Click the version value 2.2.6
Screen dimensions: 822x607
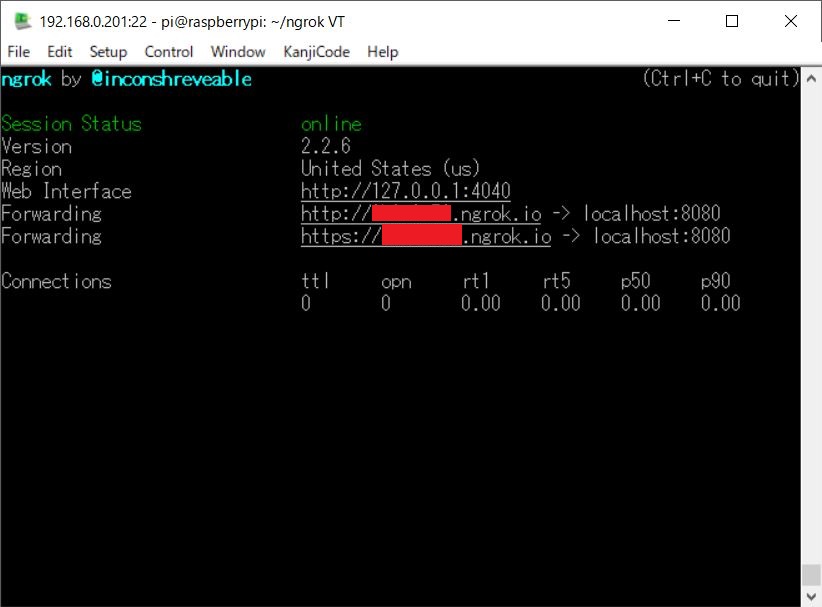coord(326,146)
